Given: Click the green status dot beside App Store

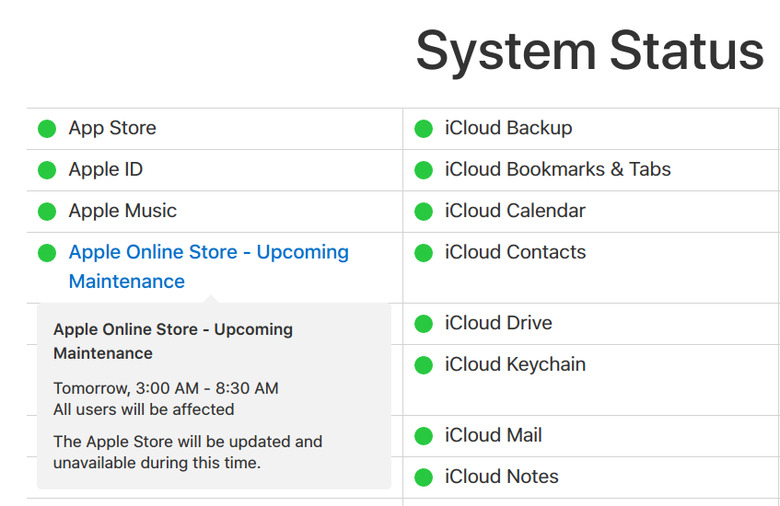Looking at the screenshot, I should coord(47,129).
